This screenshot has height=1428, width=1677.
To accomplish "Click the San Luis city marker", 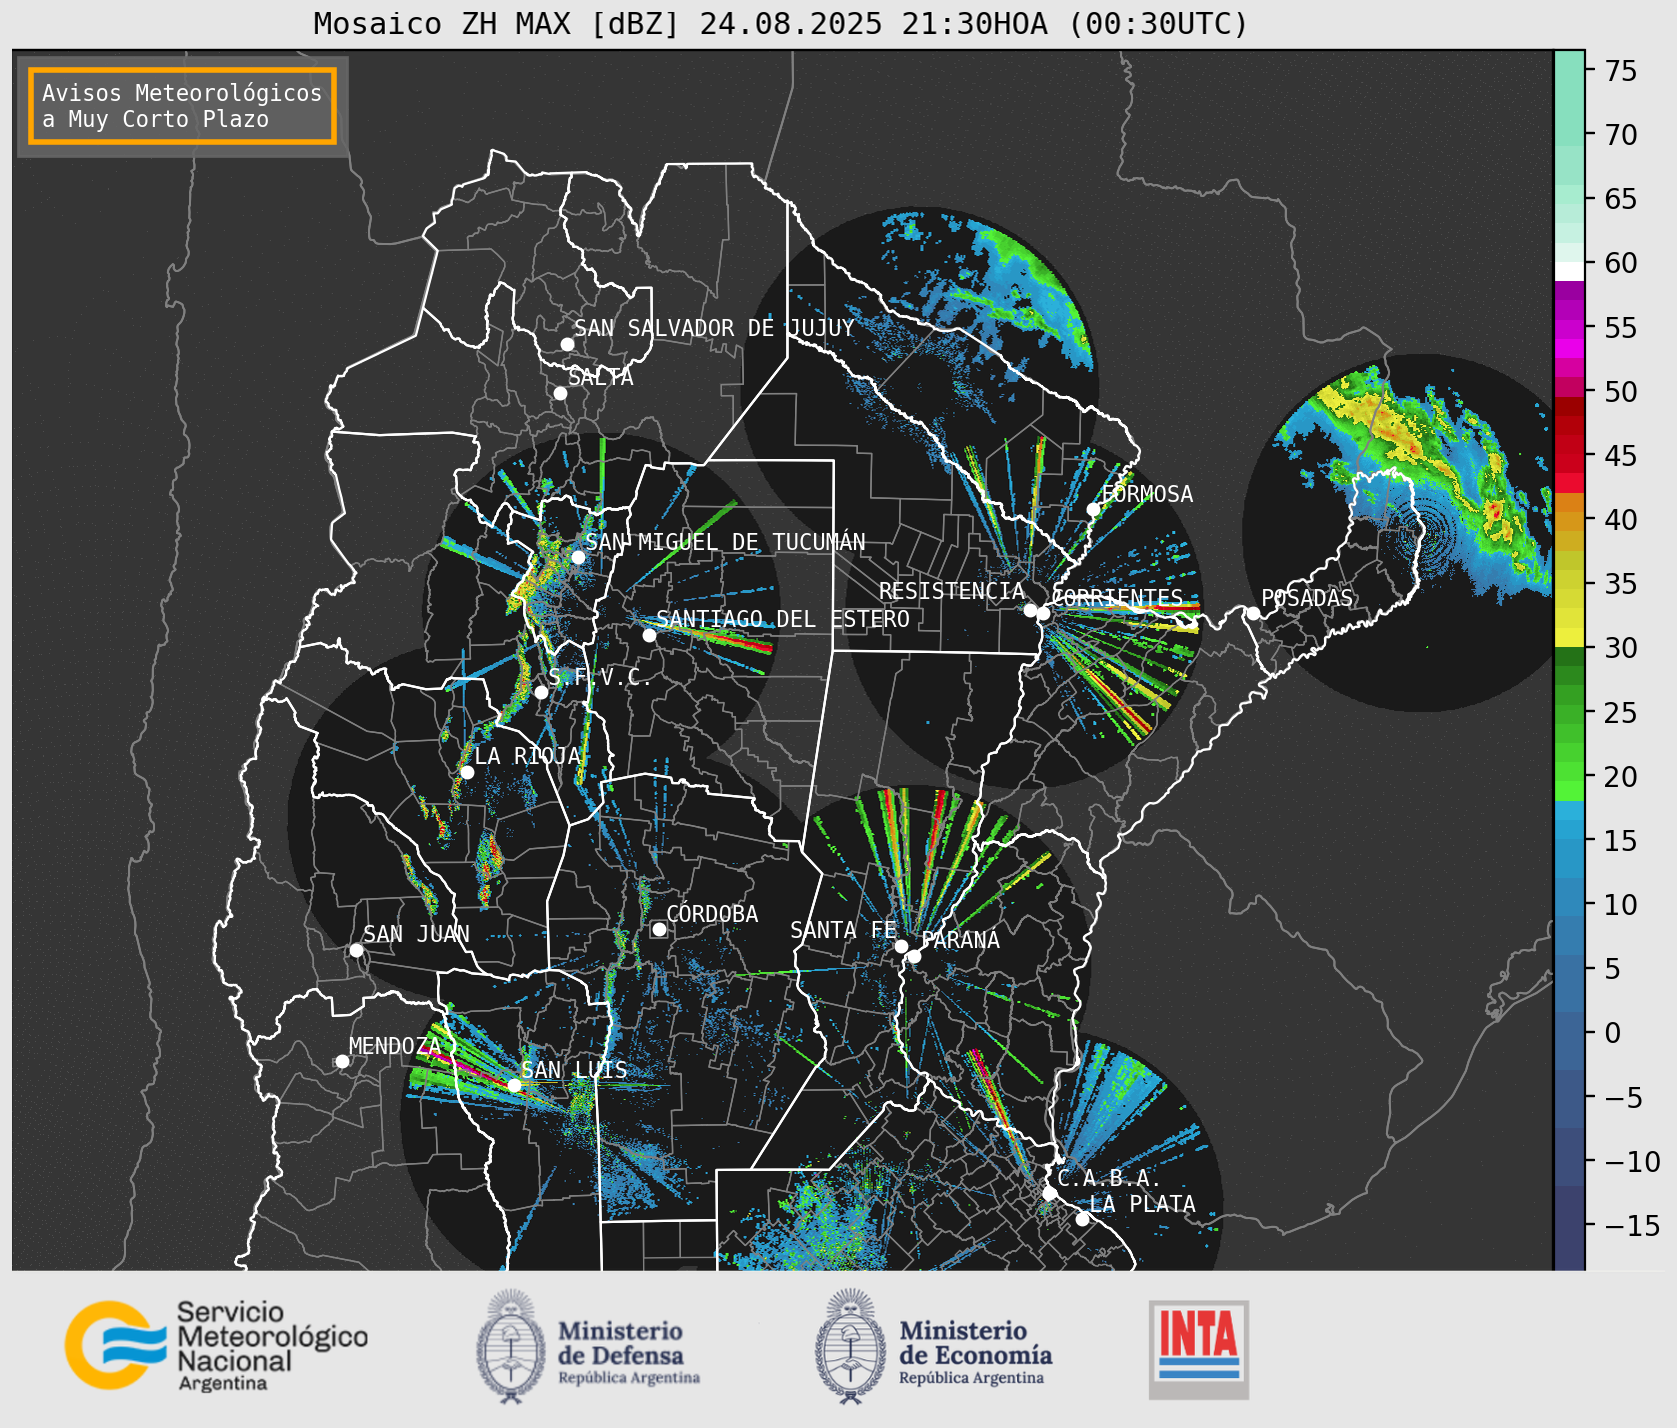I will pyautogui.click(x=514, y=1085).
